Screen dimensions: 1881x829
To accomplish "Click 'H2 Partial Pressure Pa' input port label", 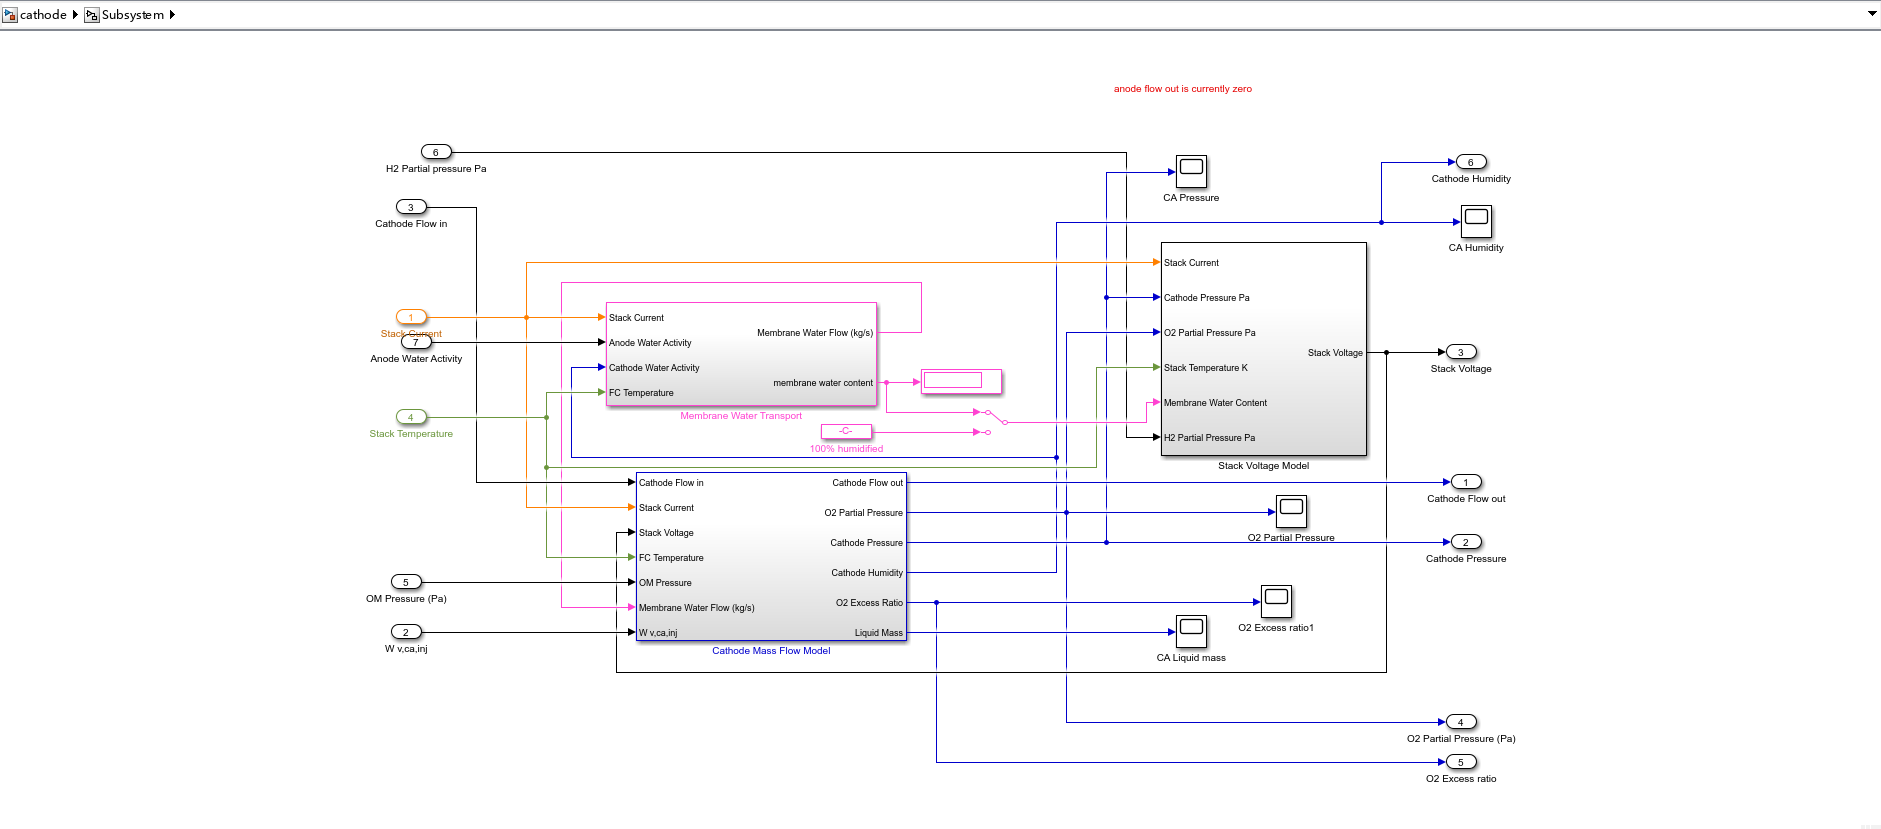I will tap(1209, 438).
